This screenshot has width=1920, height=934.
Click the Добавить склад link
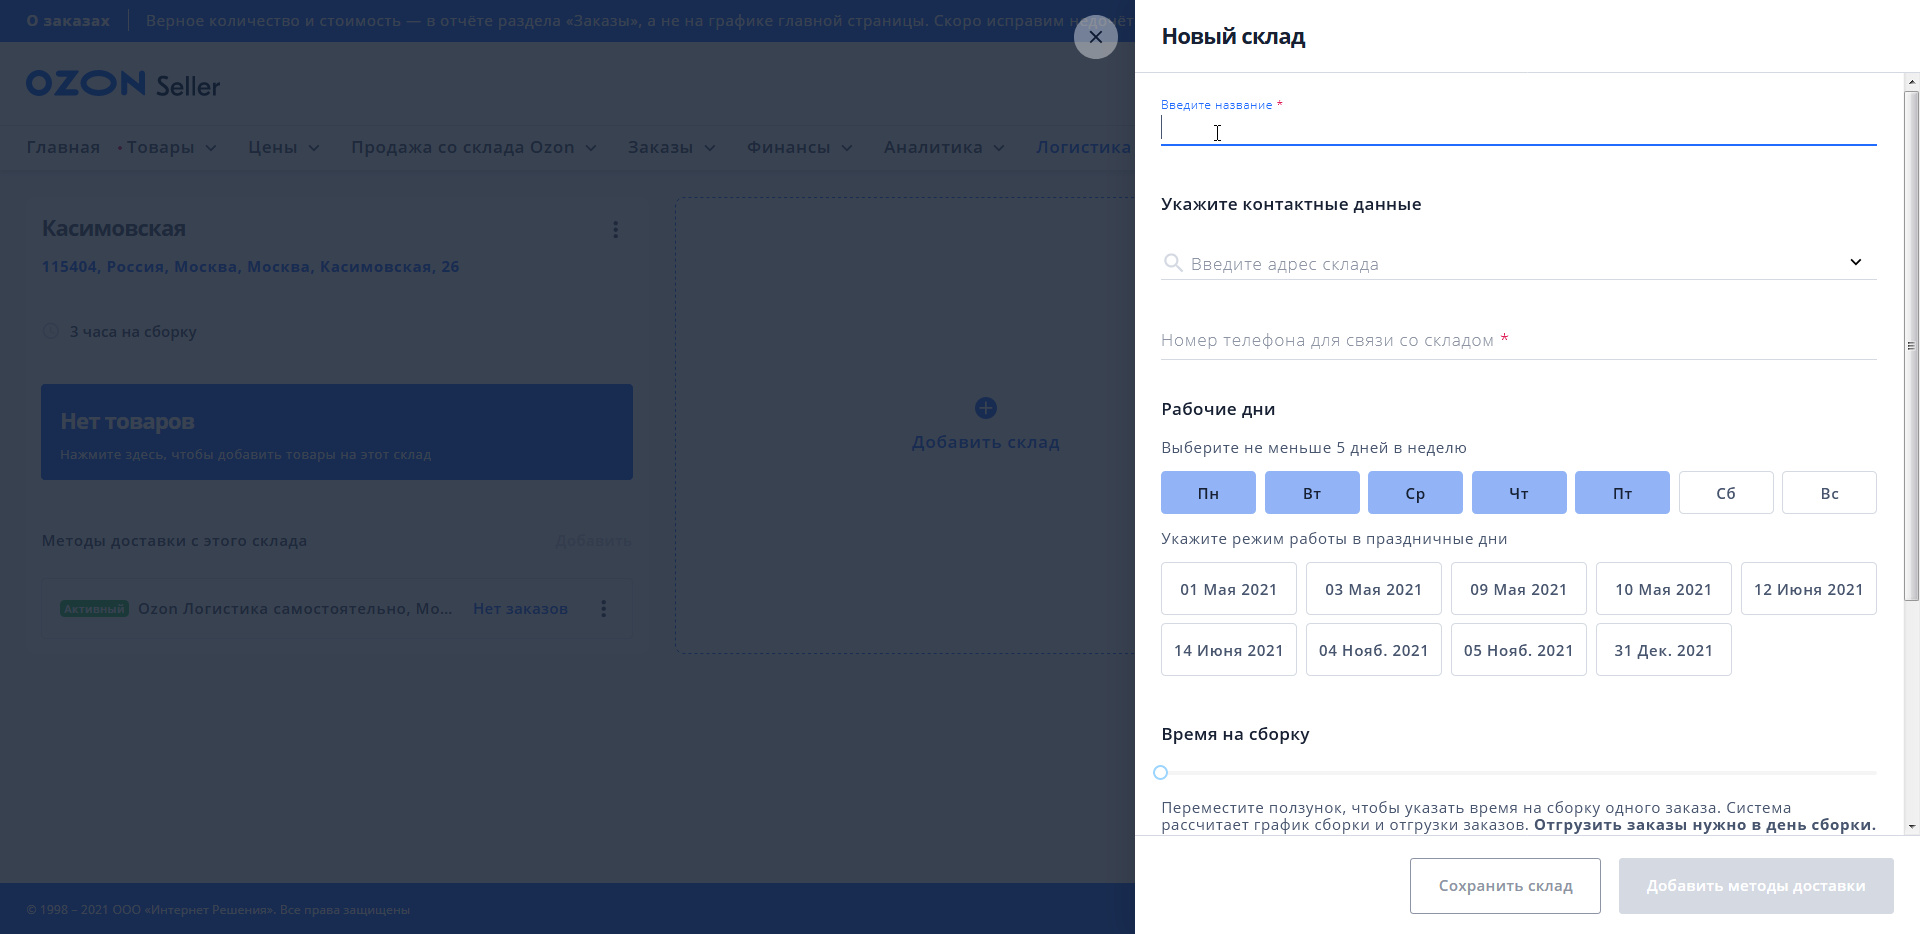[x=986, y=442]
